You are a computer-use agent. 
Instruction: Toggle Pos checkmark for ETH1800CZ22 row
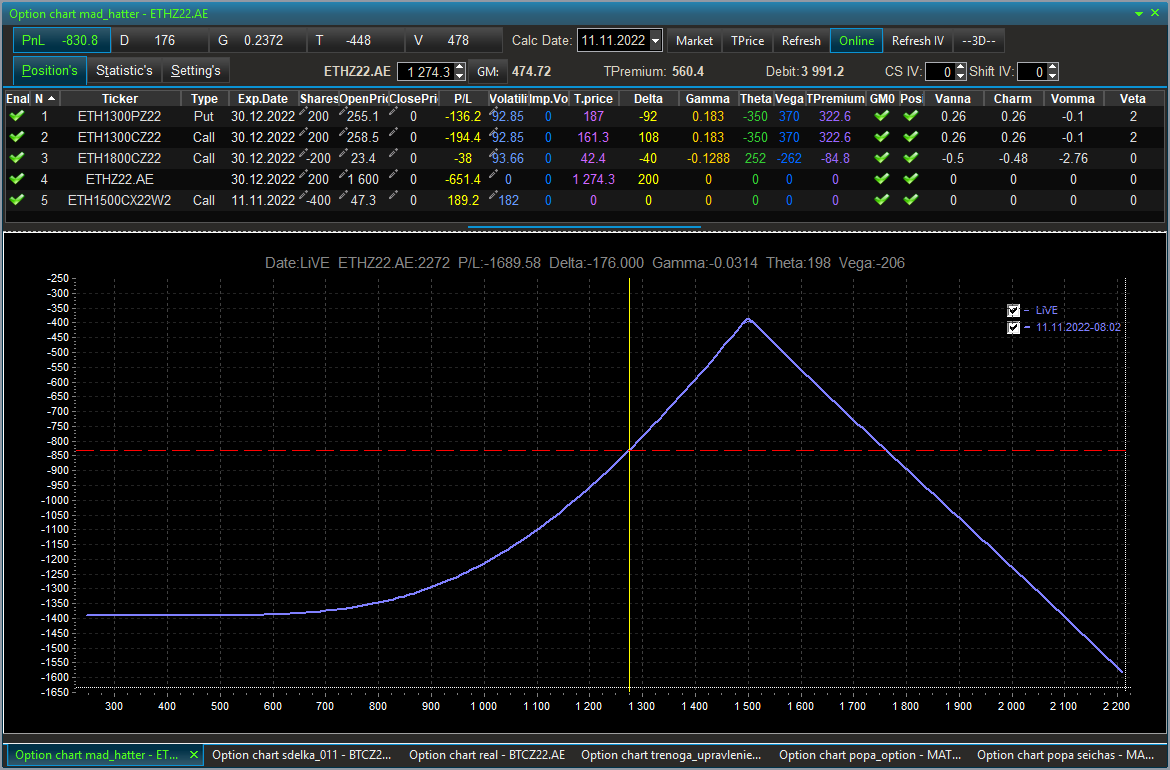tap(910, 158)
